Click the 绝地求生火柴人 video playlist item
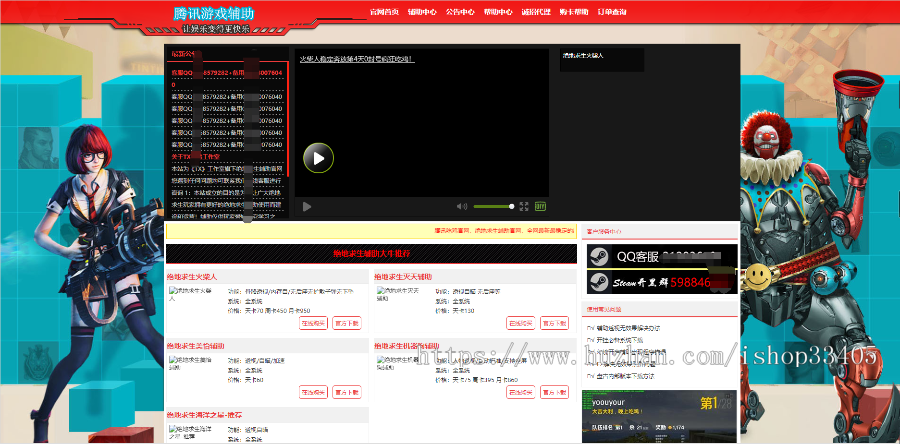This screenshot has width=900, height=444. 583,56
